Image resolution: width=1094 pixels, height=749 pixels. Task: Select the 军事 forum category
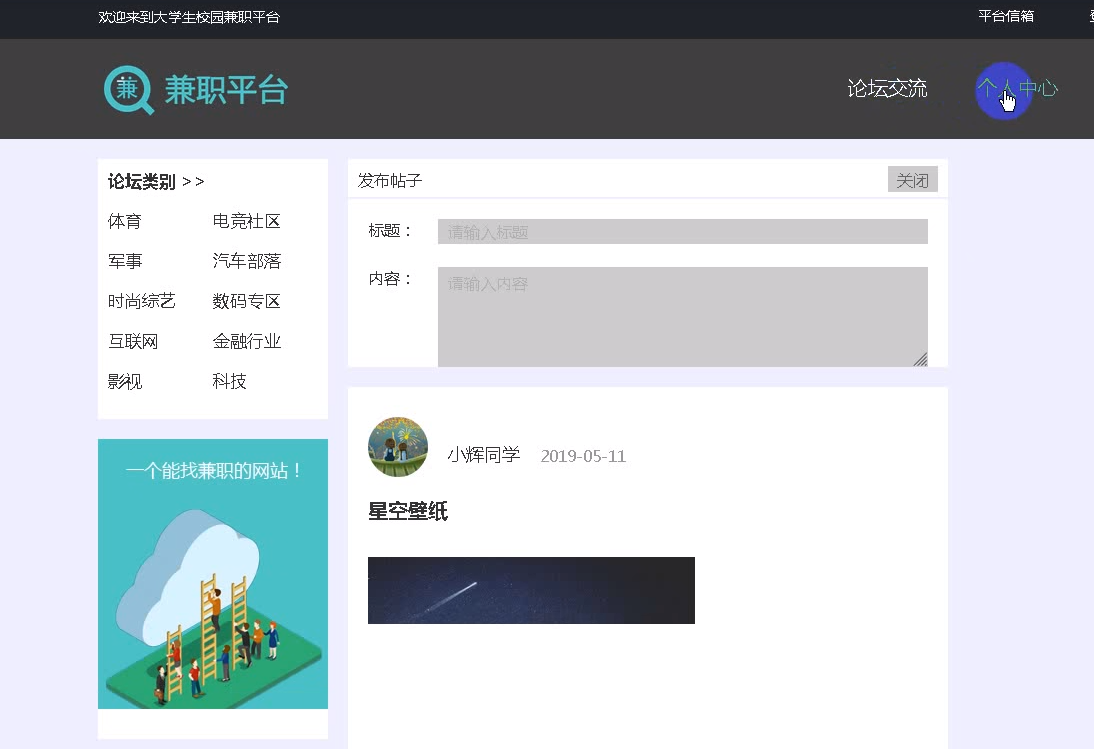[125, 261]
